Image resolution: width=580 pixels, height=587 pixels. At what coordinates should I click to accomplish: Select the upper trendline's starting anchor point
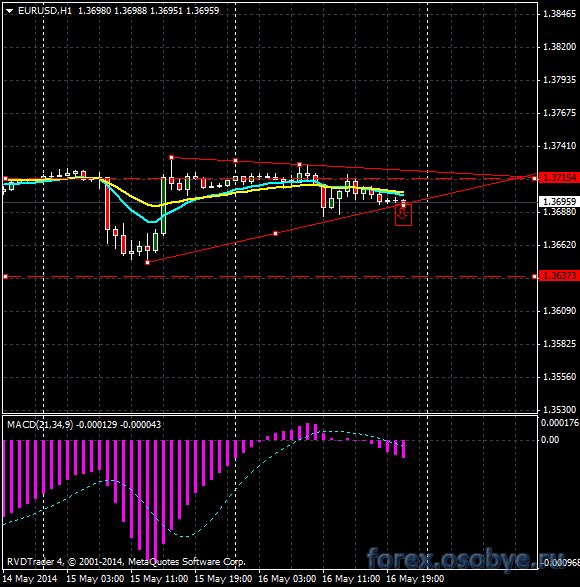(171, 158)
